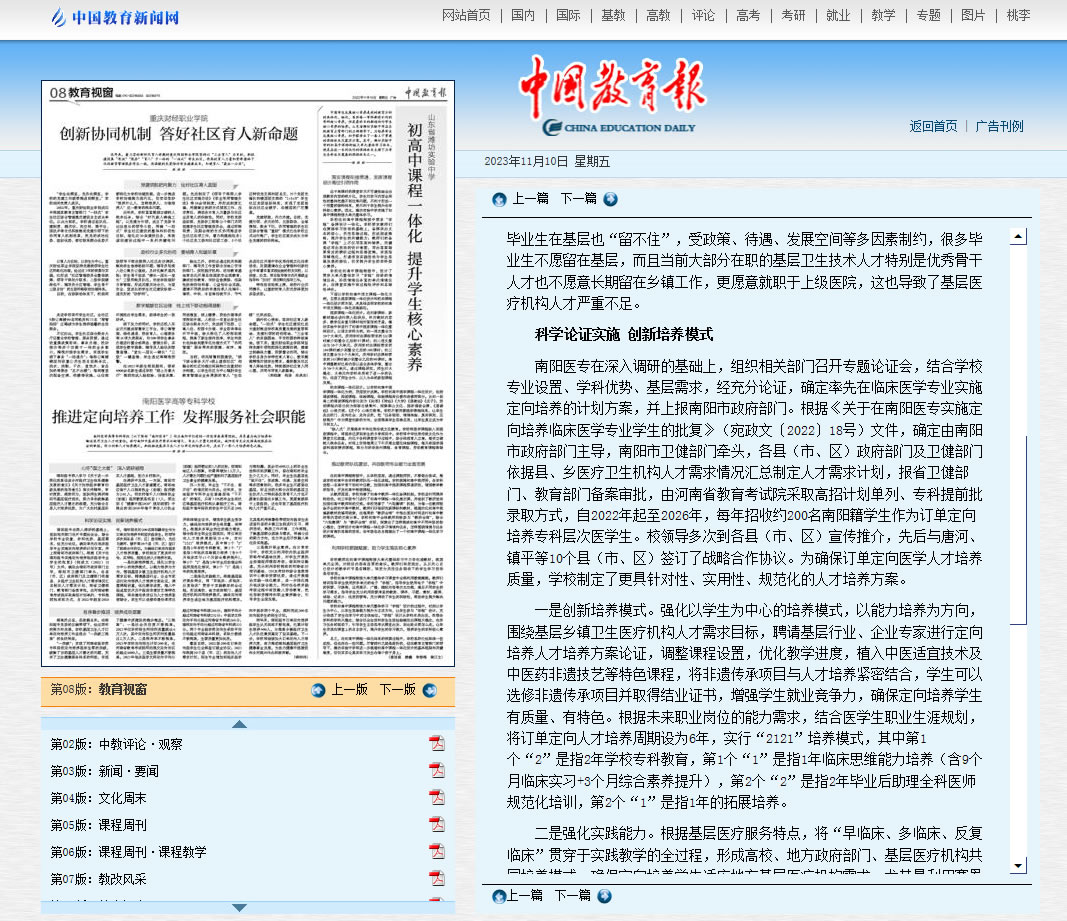Download the PDF for 第05版 课程周刊
Image resolution: width=1067 pixels, height=921 pixels.
(x=436, y=824)
